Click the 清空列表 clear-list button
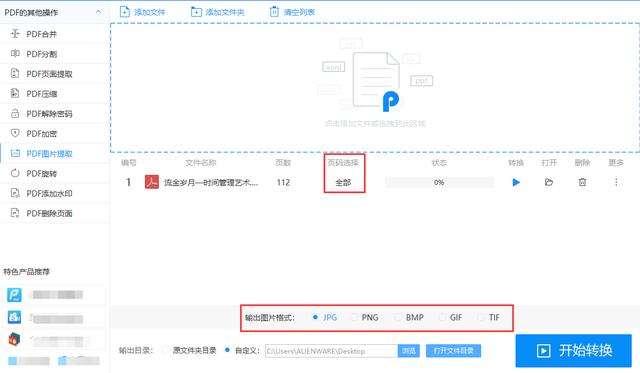 292,12
